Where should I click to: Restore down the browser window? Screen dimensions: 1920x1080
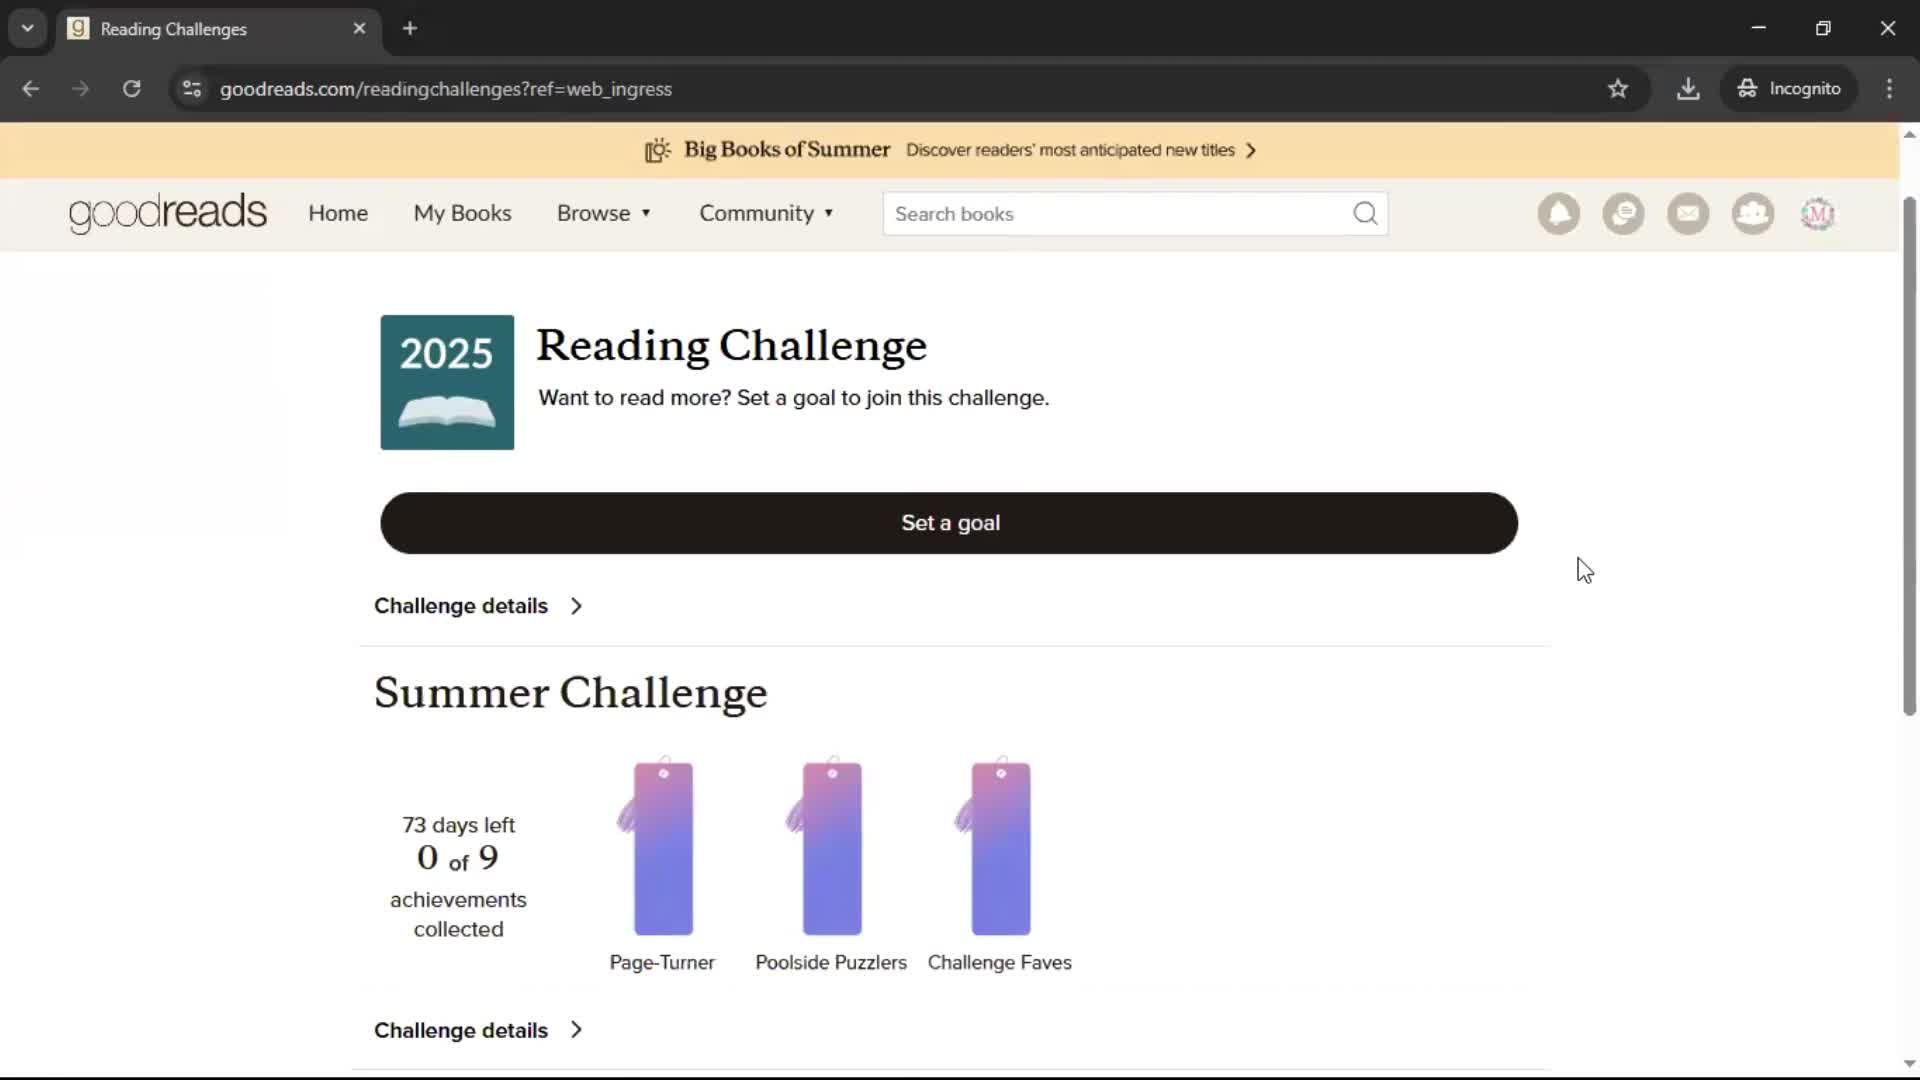(x=1823, y=28)
